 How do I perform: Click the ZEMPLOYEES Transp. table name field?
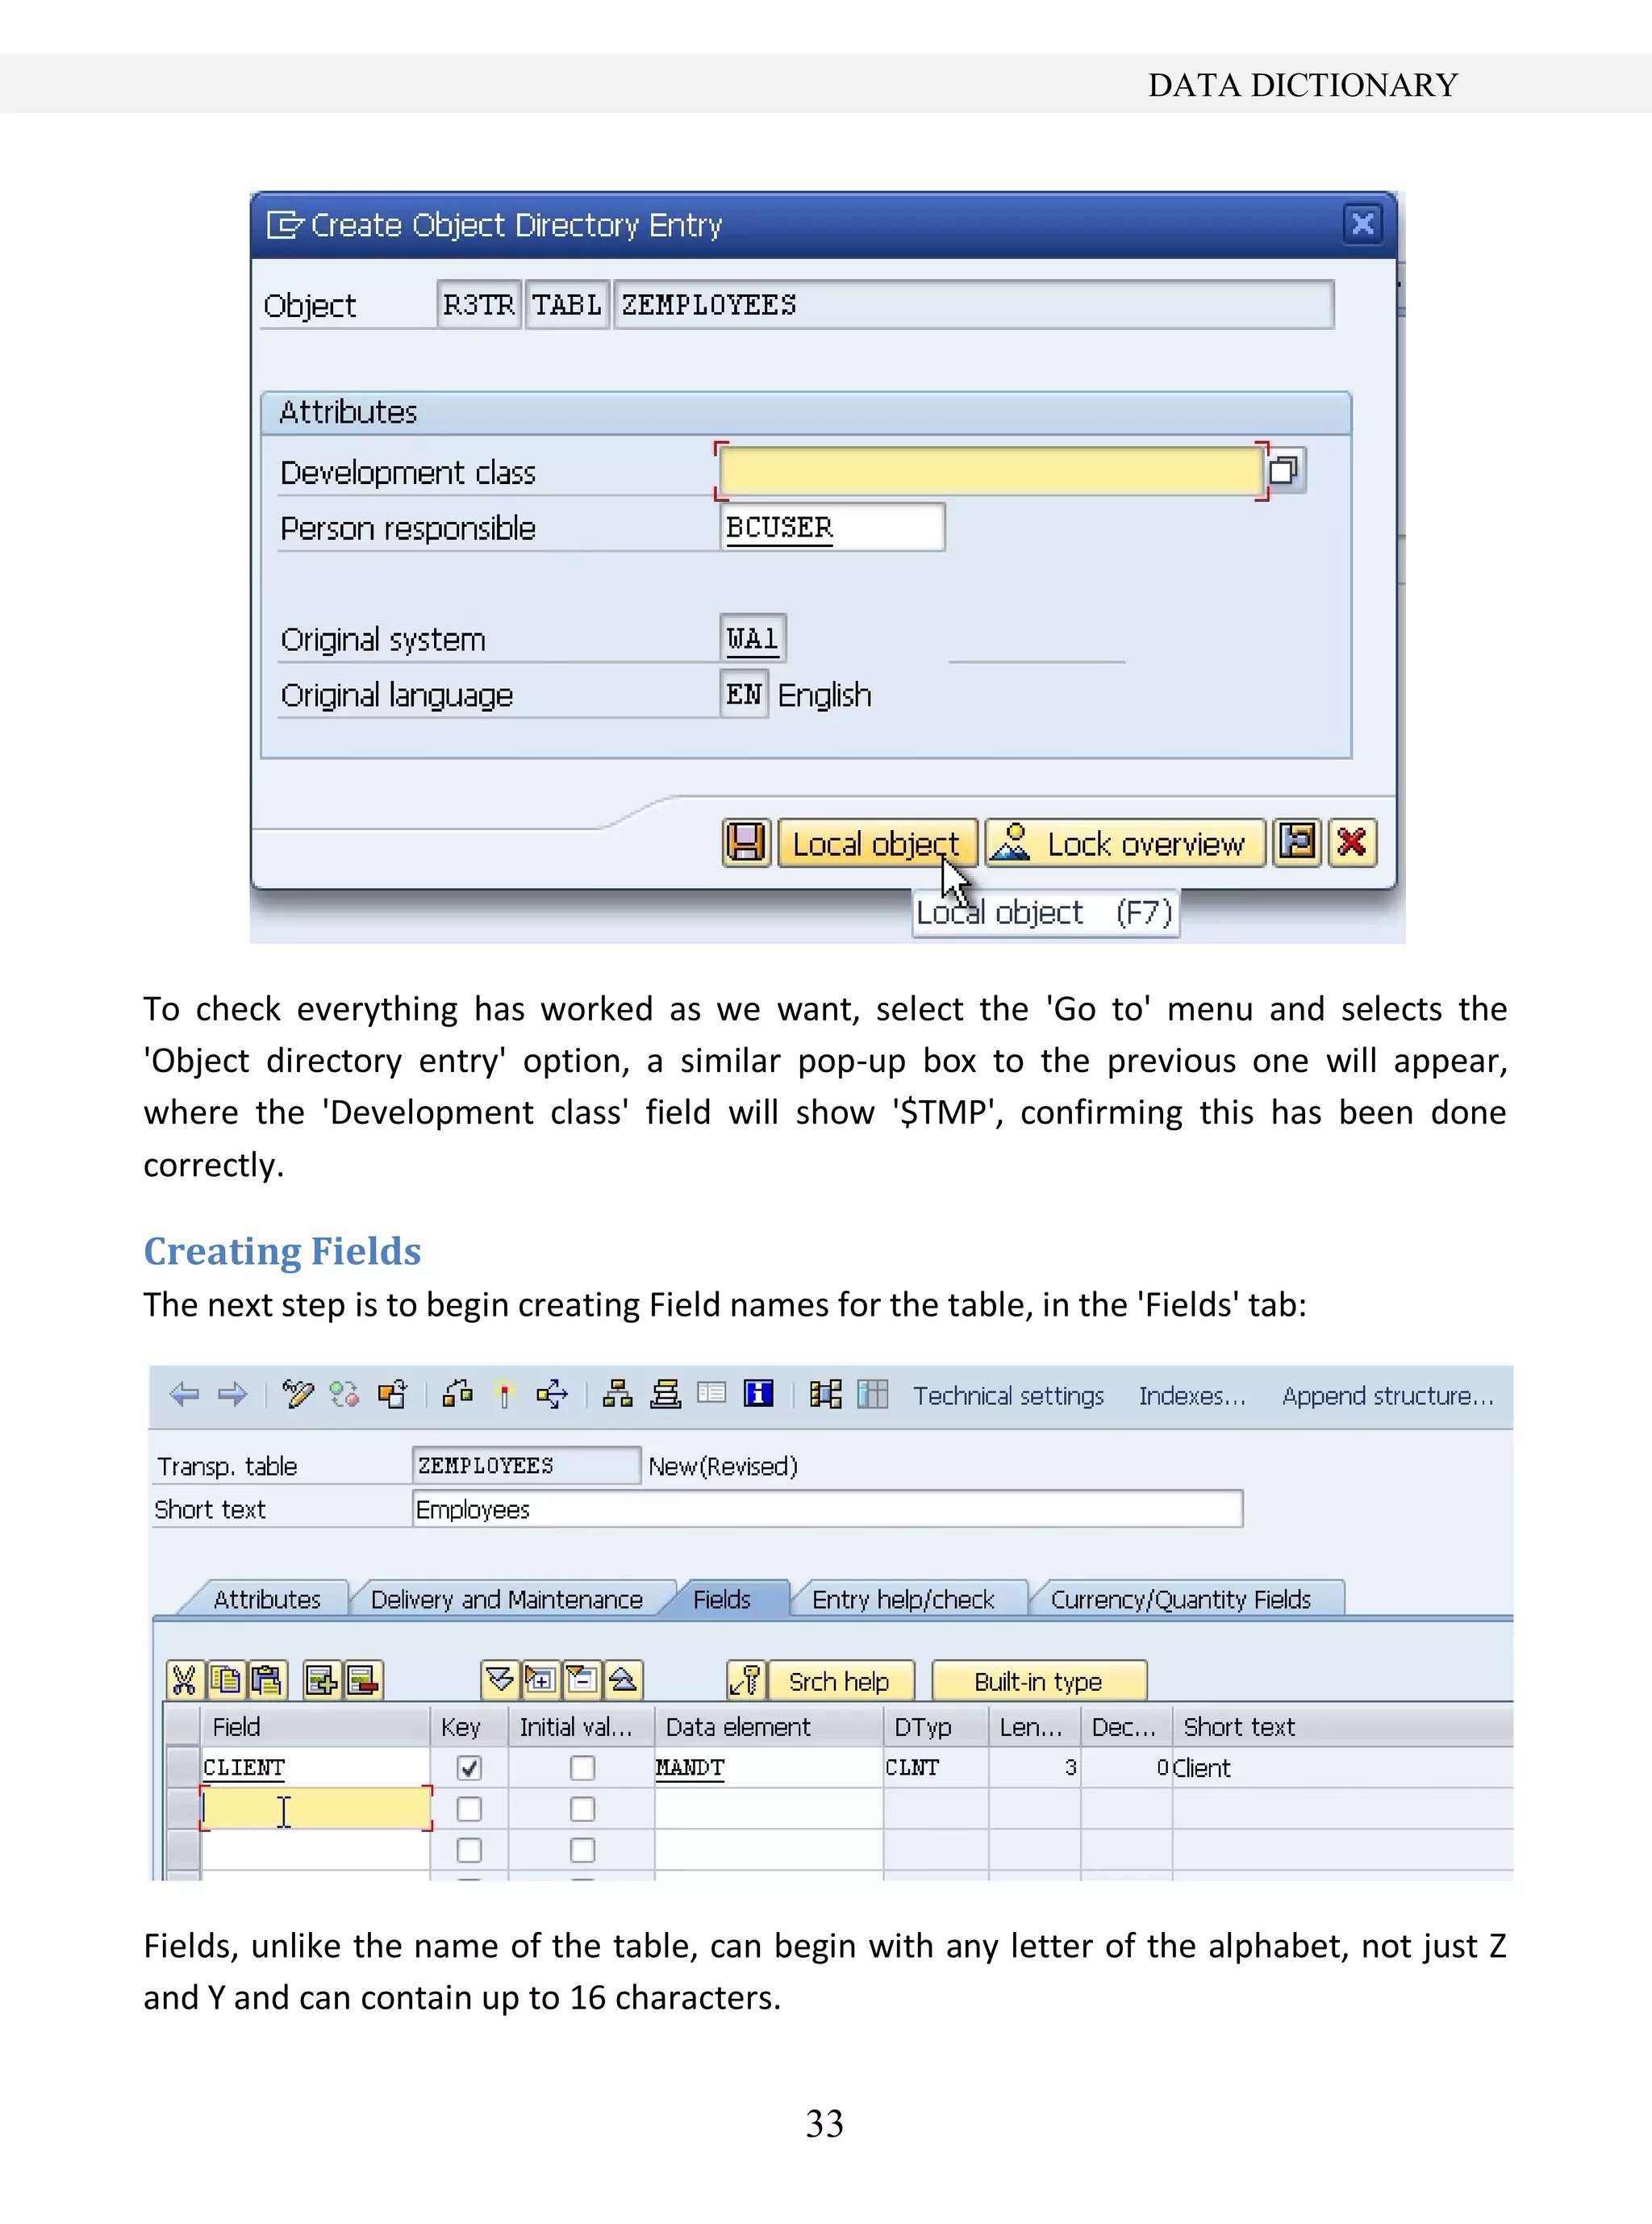[x=526, y=1465]
